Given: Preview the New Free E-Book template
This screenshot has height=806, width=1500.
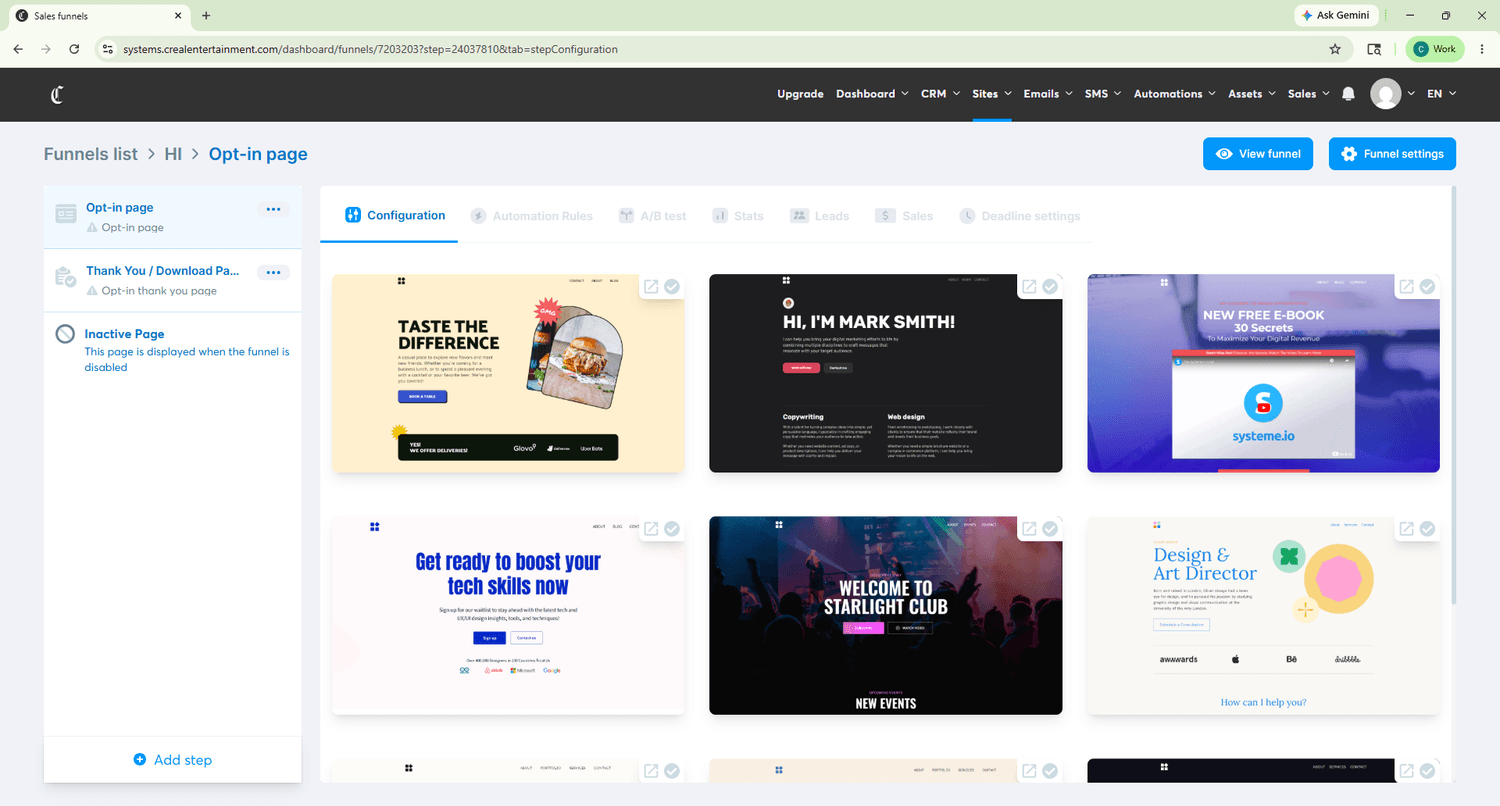Looking at the screenshot, I should pos(1407,287).
